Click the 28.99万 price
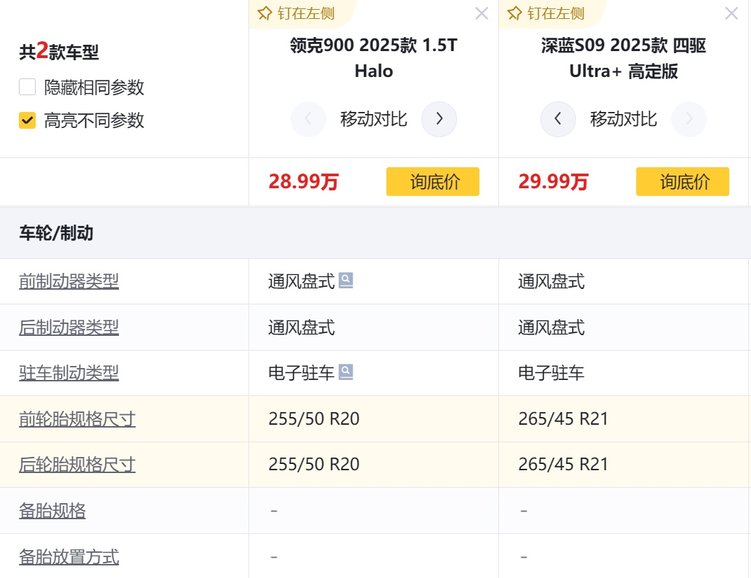The image size is (751, 578). pos(304,181)
